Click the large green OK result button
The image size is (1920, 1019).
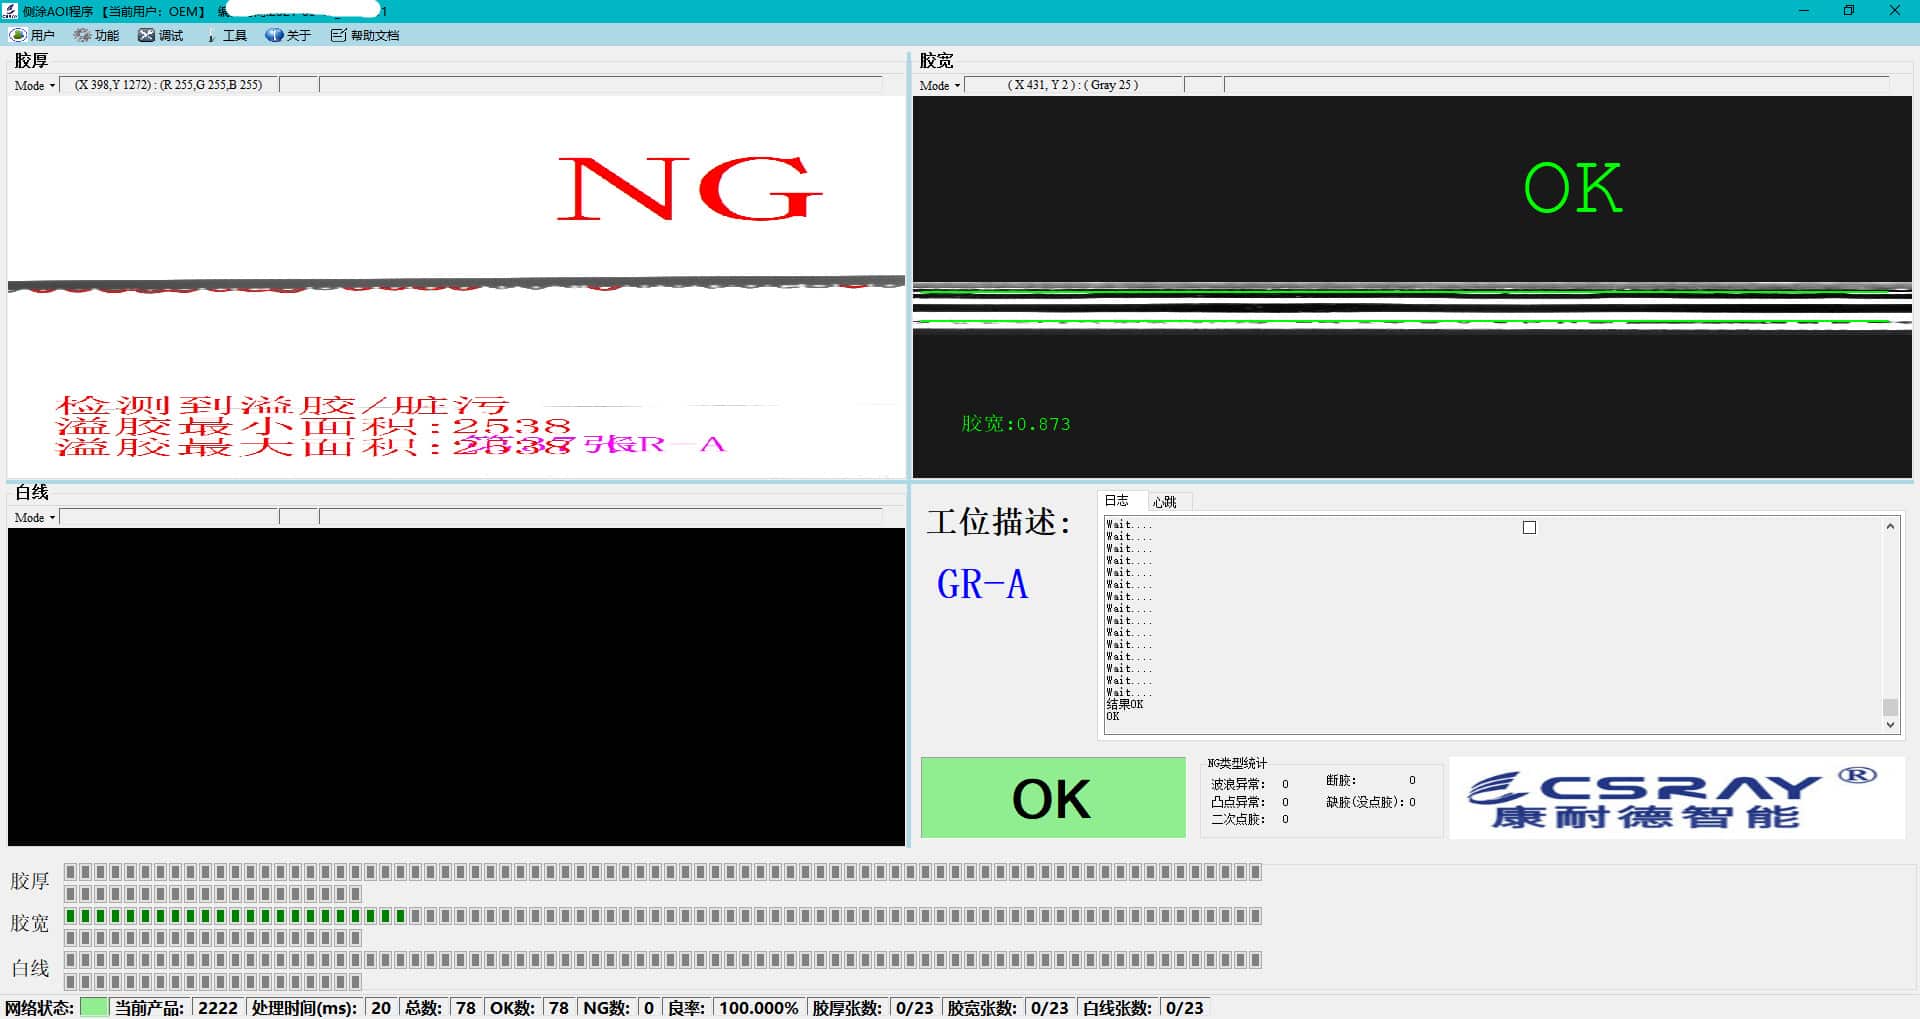click(1052, 798)
